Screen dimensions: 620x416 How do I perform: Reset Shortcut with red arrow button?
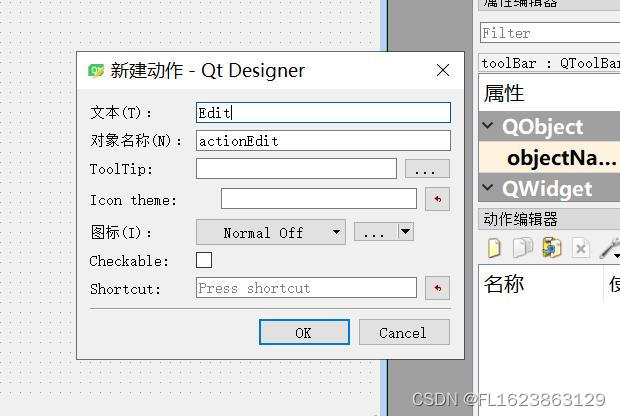click(437, 288)
